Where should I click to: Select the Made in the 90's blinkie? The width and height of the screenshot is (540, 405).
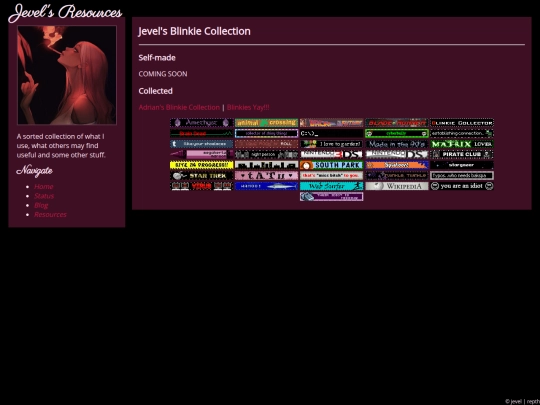click(396, 144)
